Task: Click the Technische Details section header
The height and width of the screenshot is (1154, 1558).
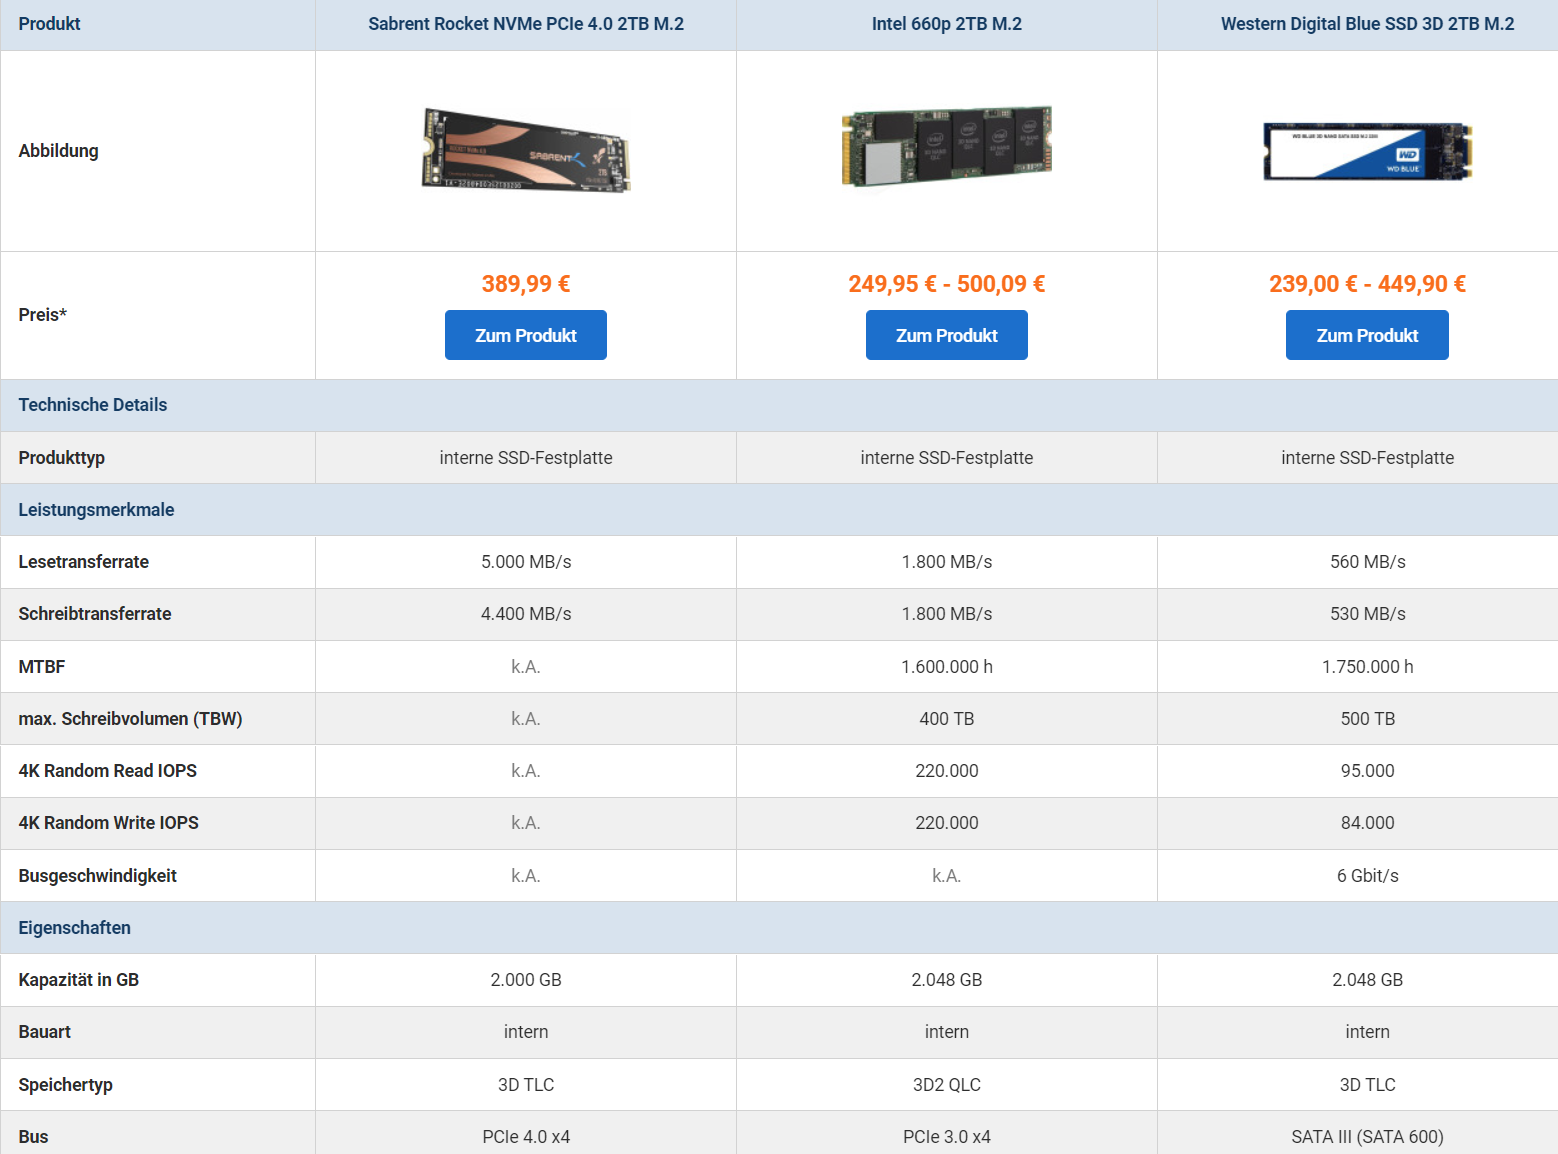Action: (x=93, y=405)
